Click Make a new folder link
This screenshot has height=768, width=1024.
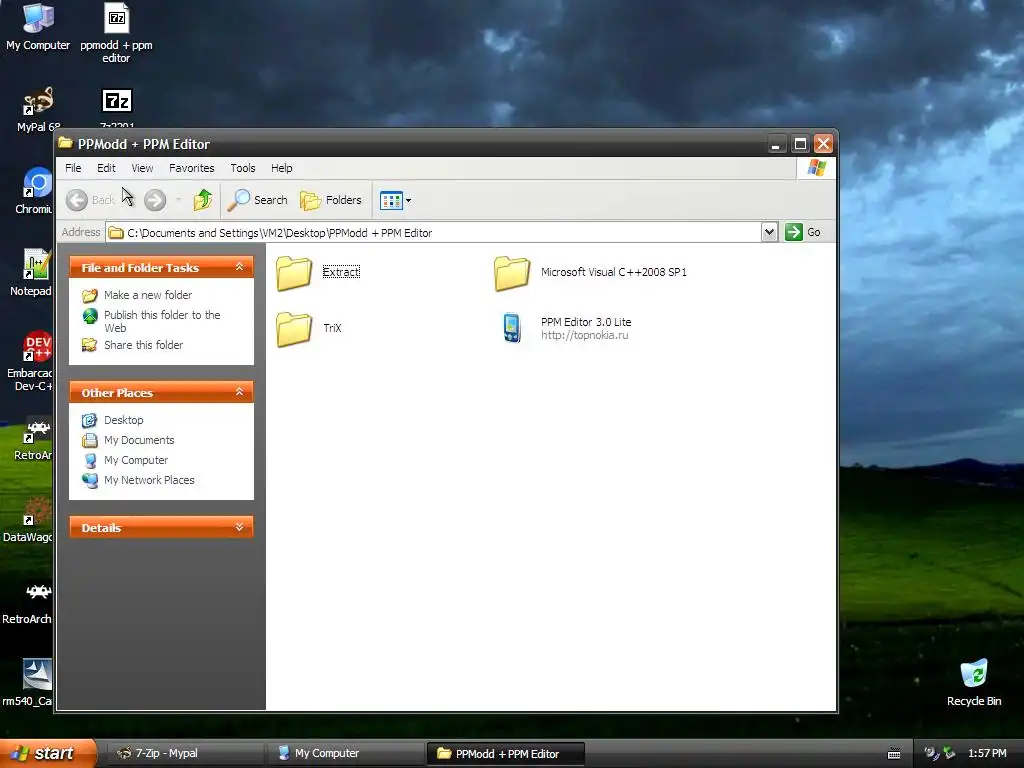click(x=148, y=295)
